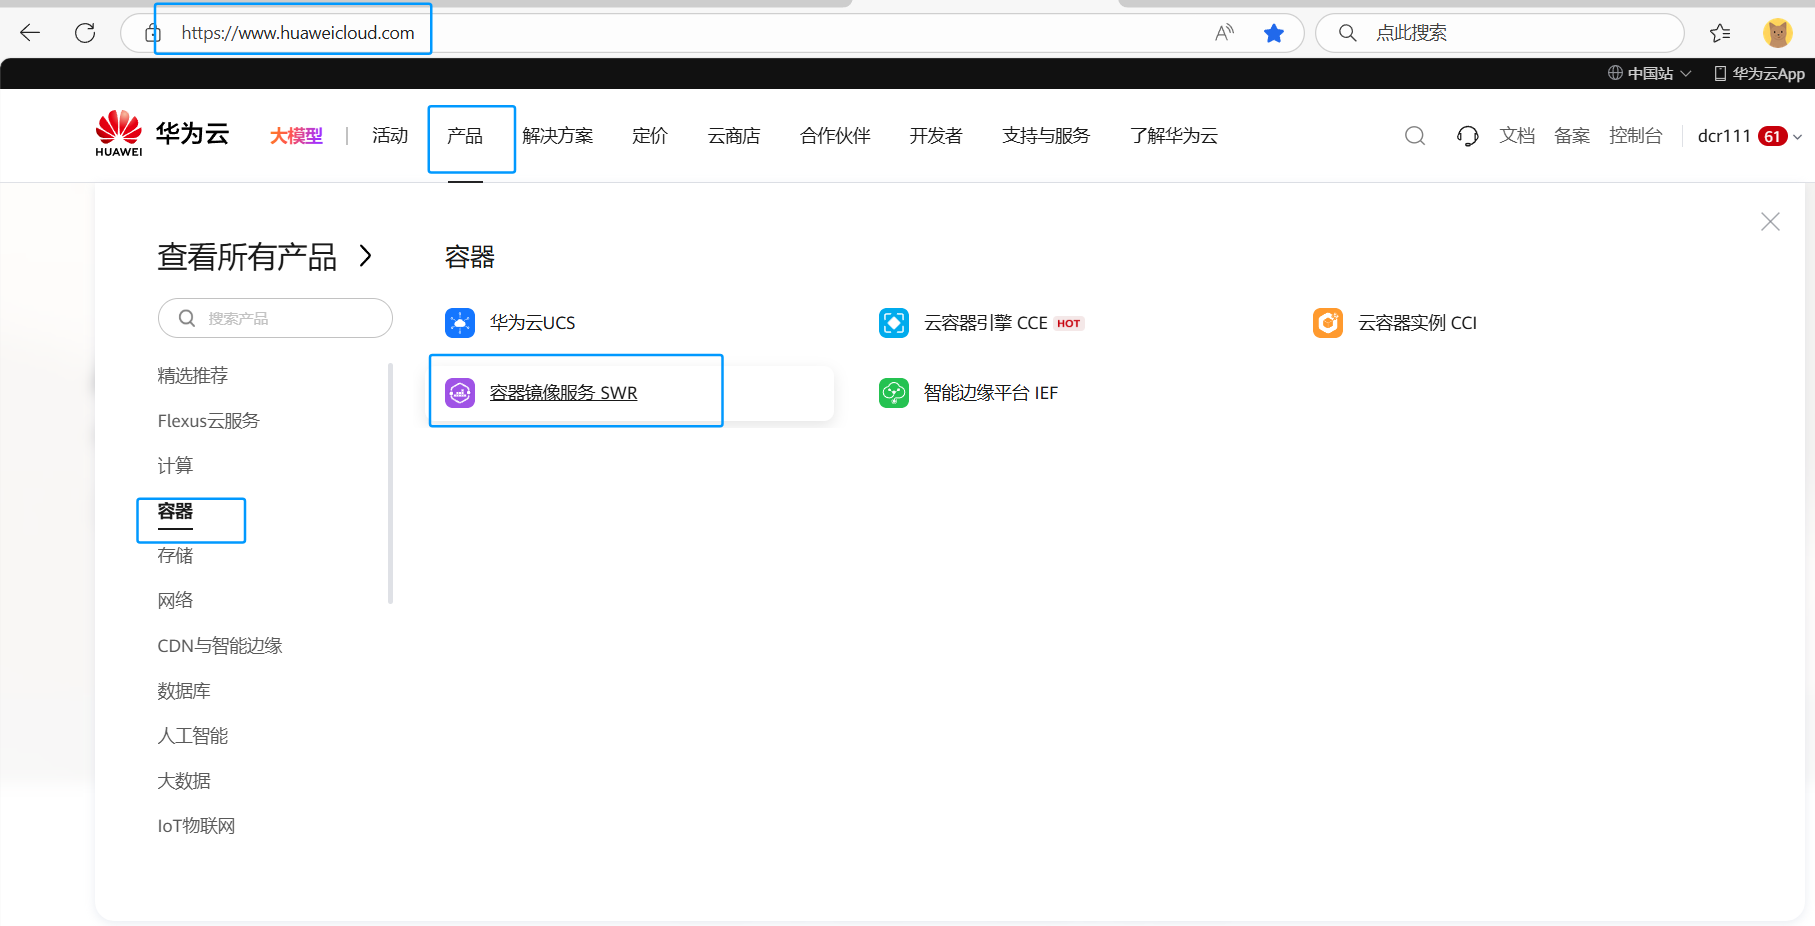This screenshot has width=1815, height=926.
Task: Select IoT物联网 category
Action: click(x=196, y=826)
